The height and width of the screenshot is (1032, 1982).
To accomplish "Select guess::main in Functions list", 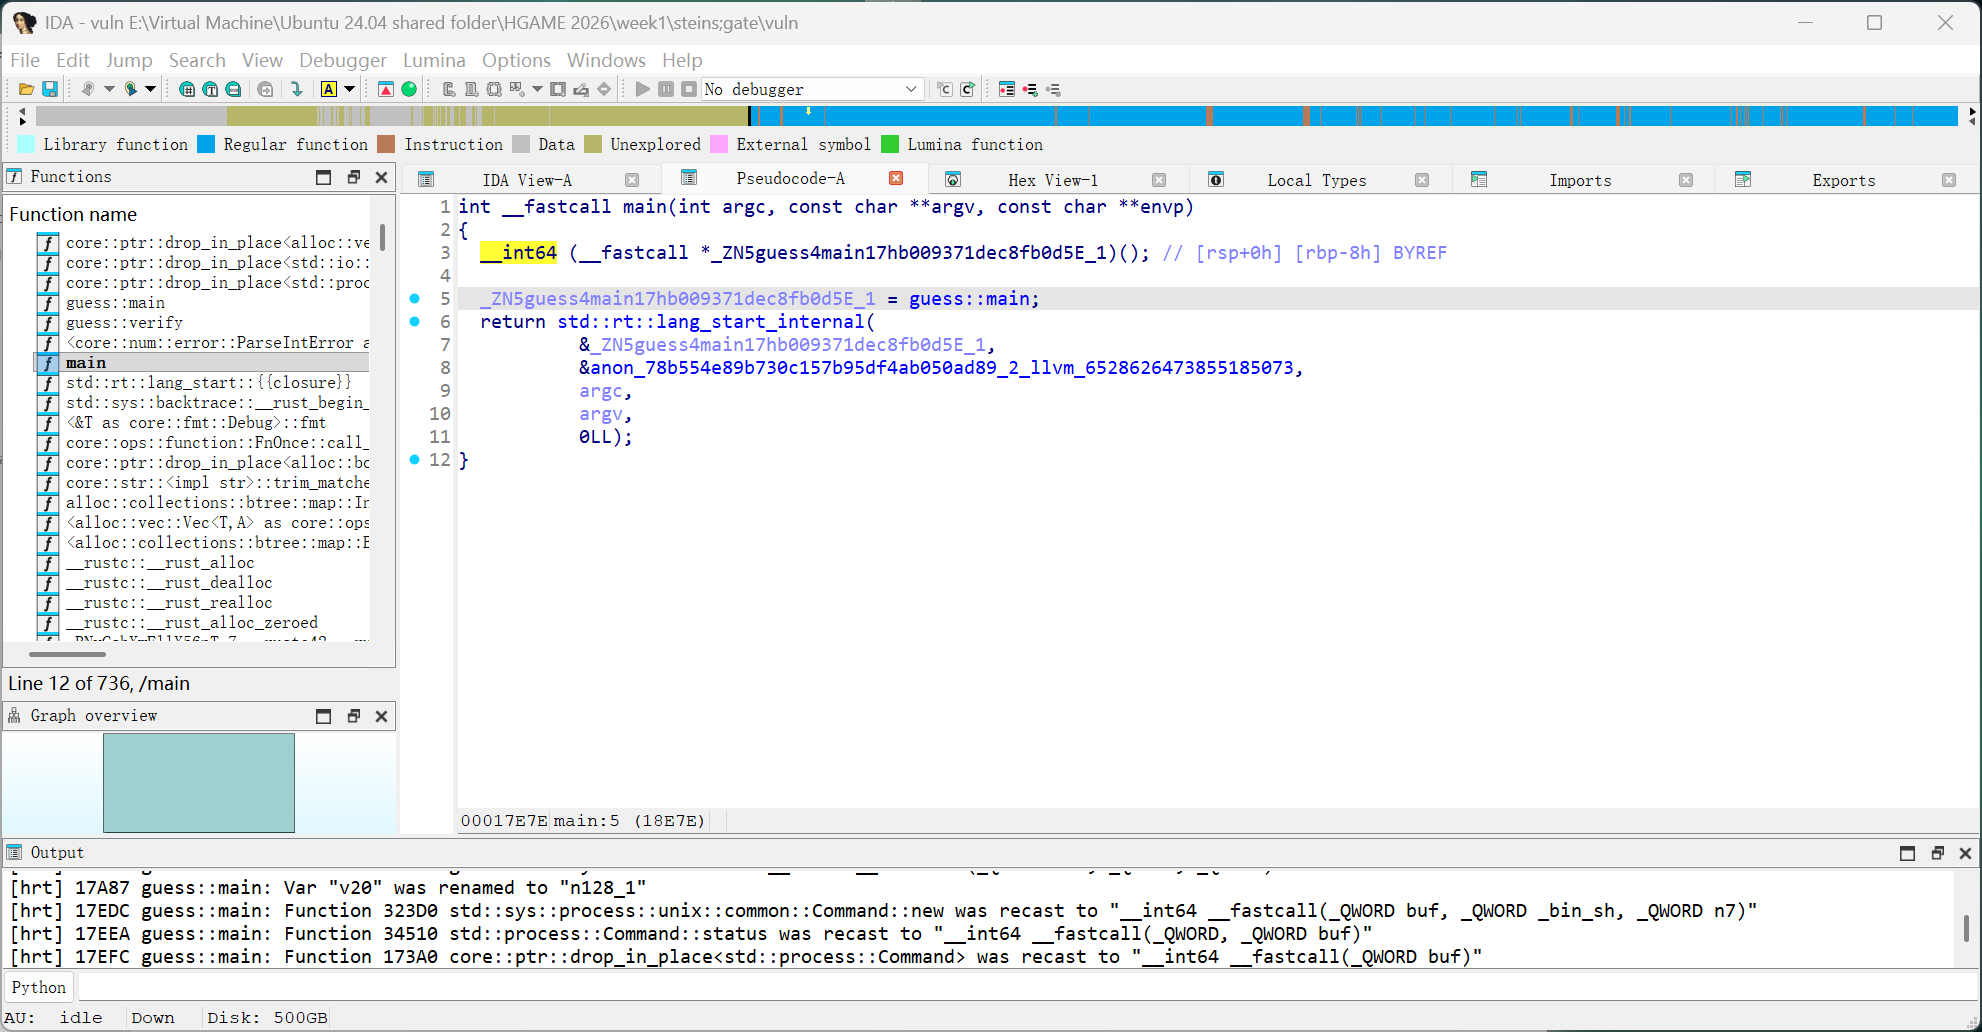I will 115,302.
